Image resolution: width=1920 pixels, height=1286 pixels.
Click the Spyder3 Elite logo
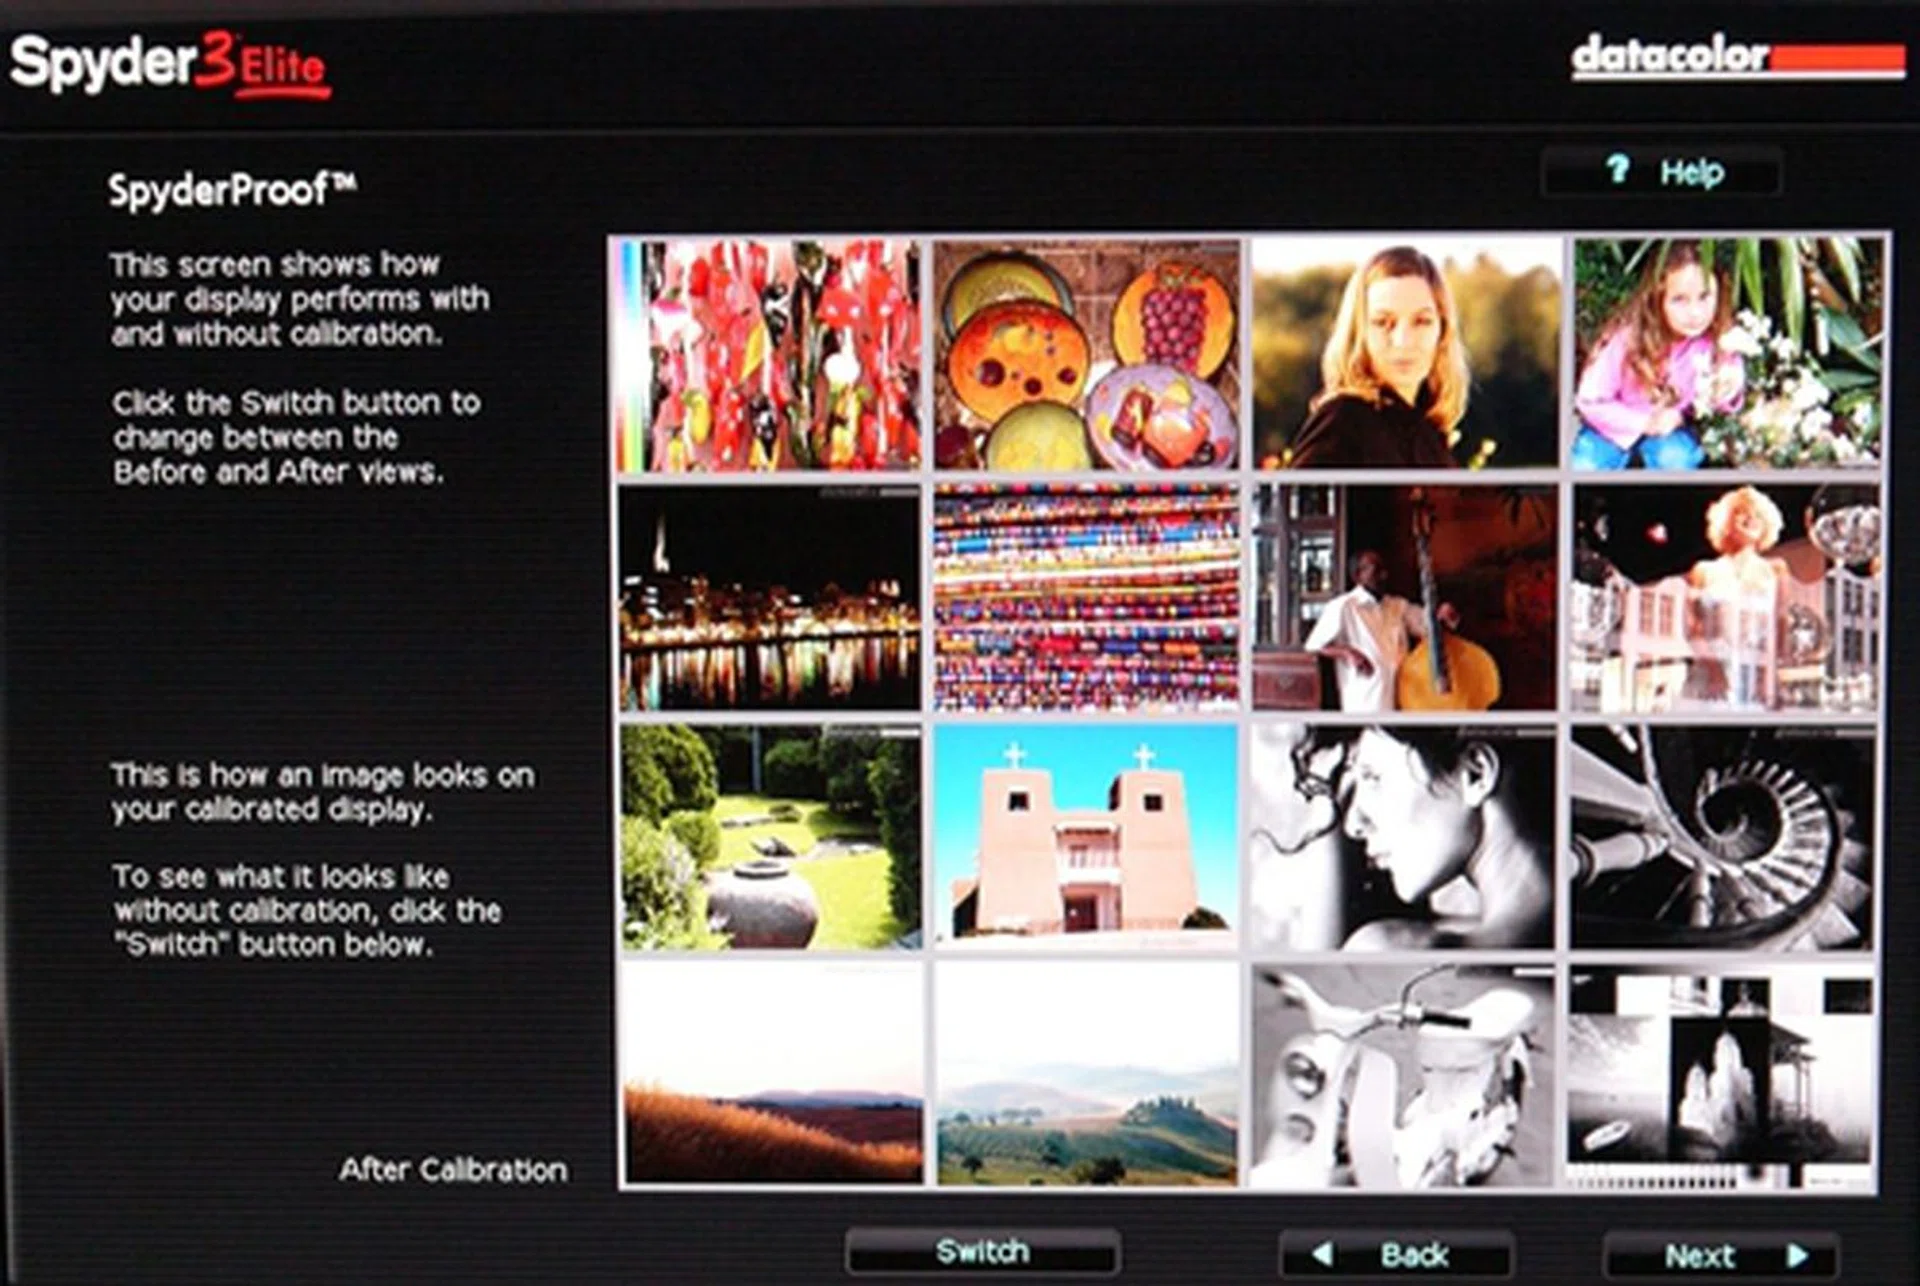(x=170, y=65)
